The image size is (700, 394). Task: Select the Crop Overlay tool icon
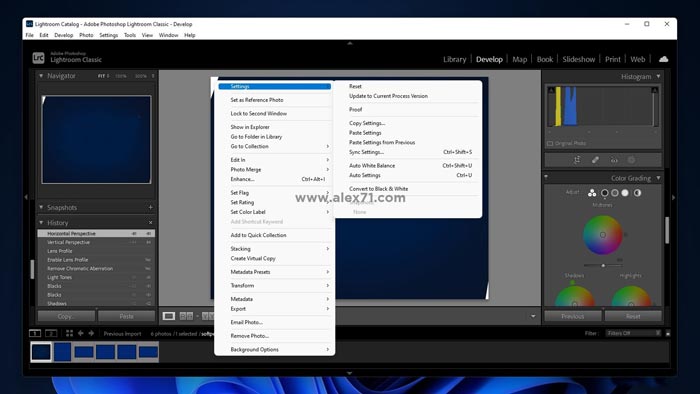pyautogui.click(x=577, y=160)
